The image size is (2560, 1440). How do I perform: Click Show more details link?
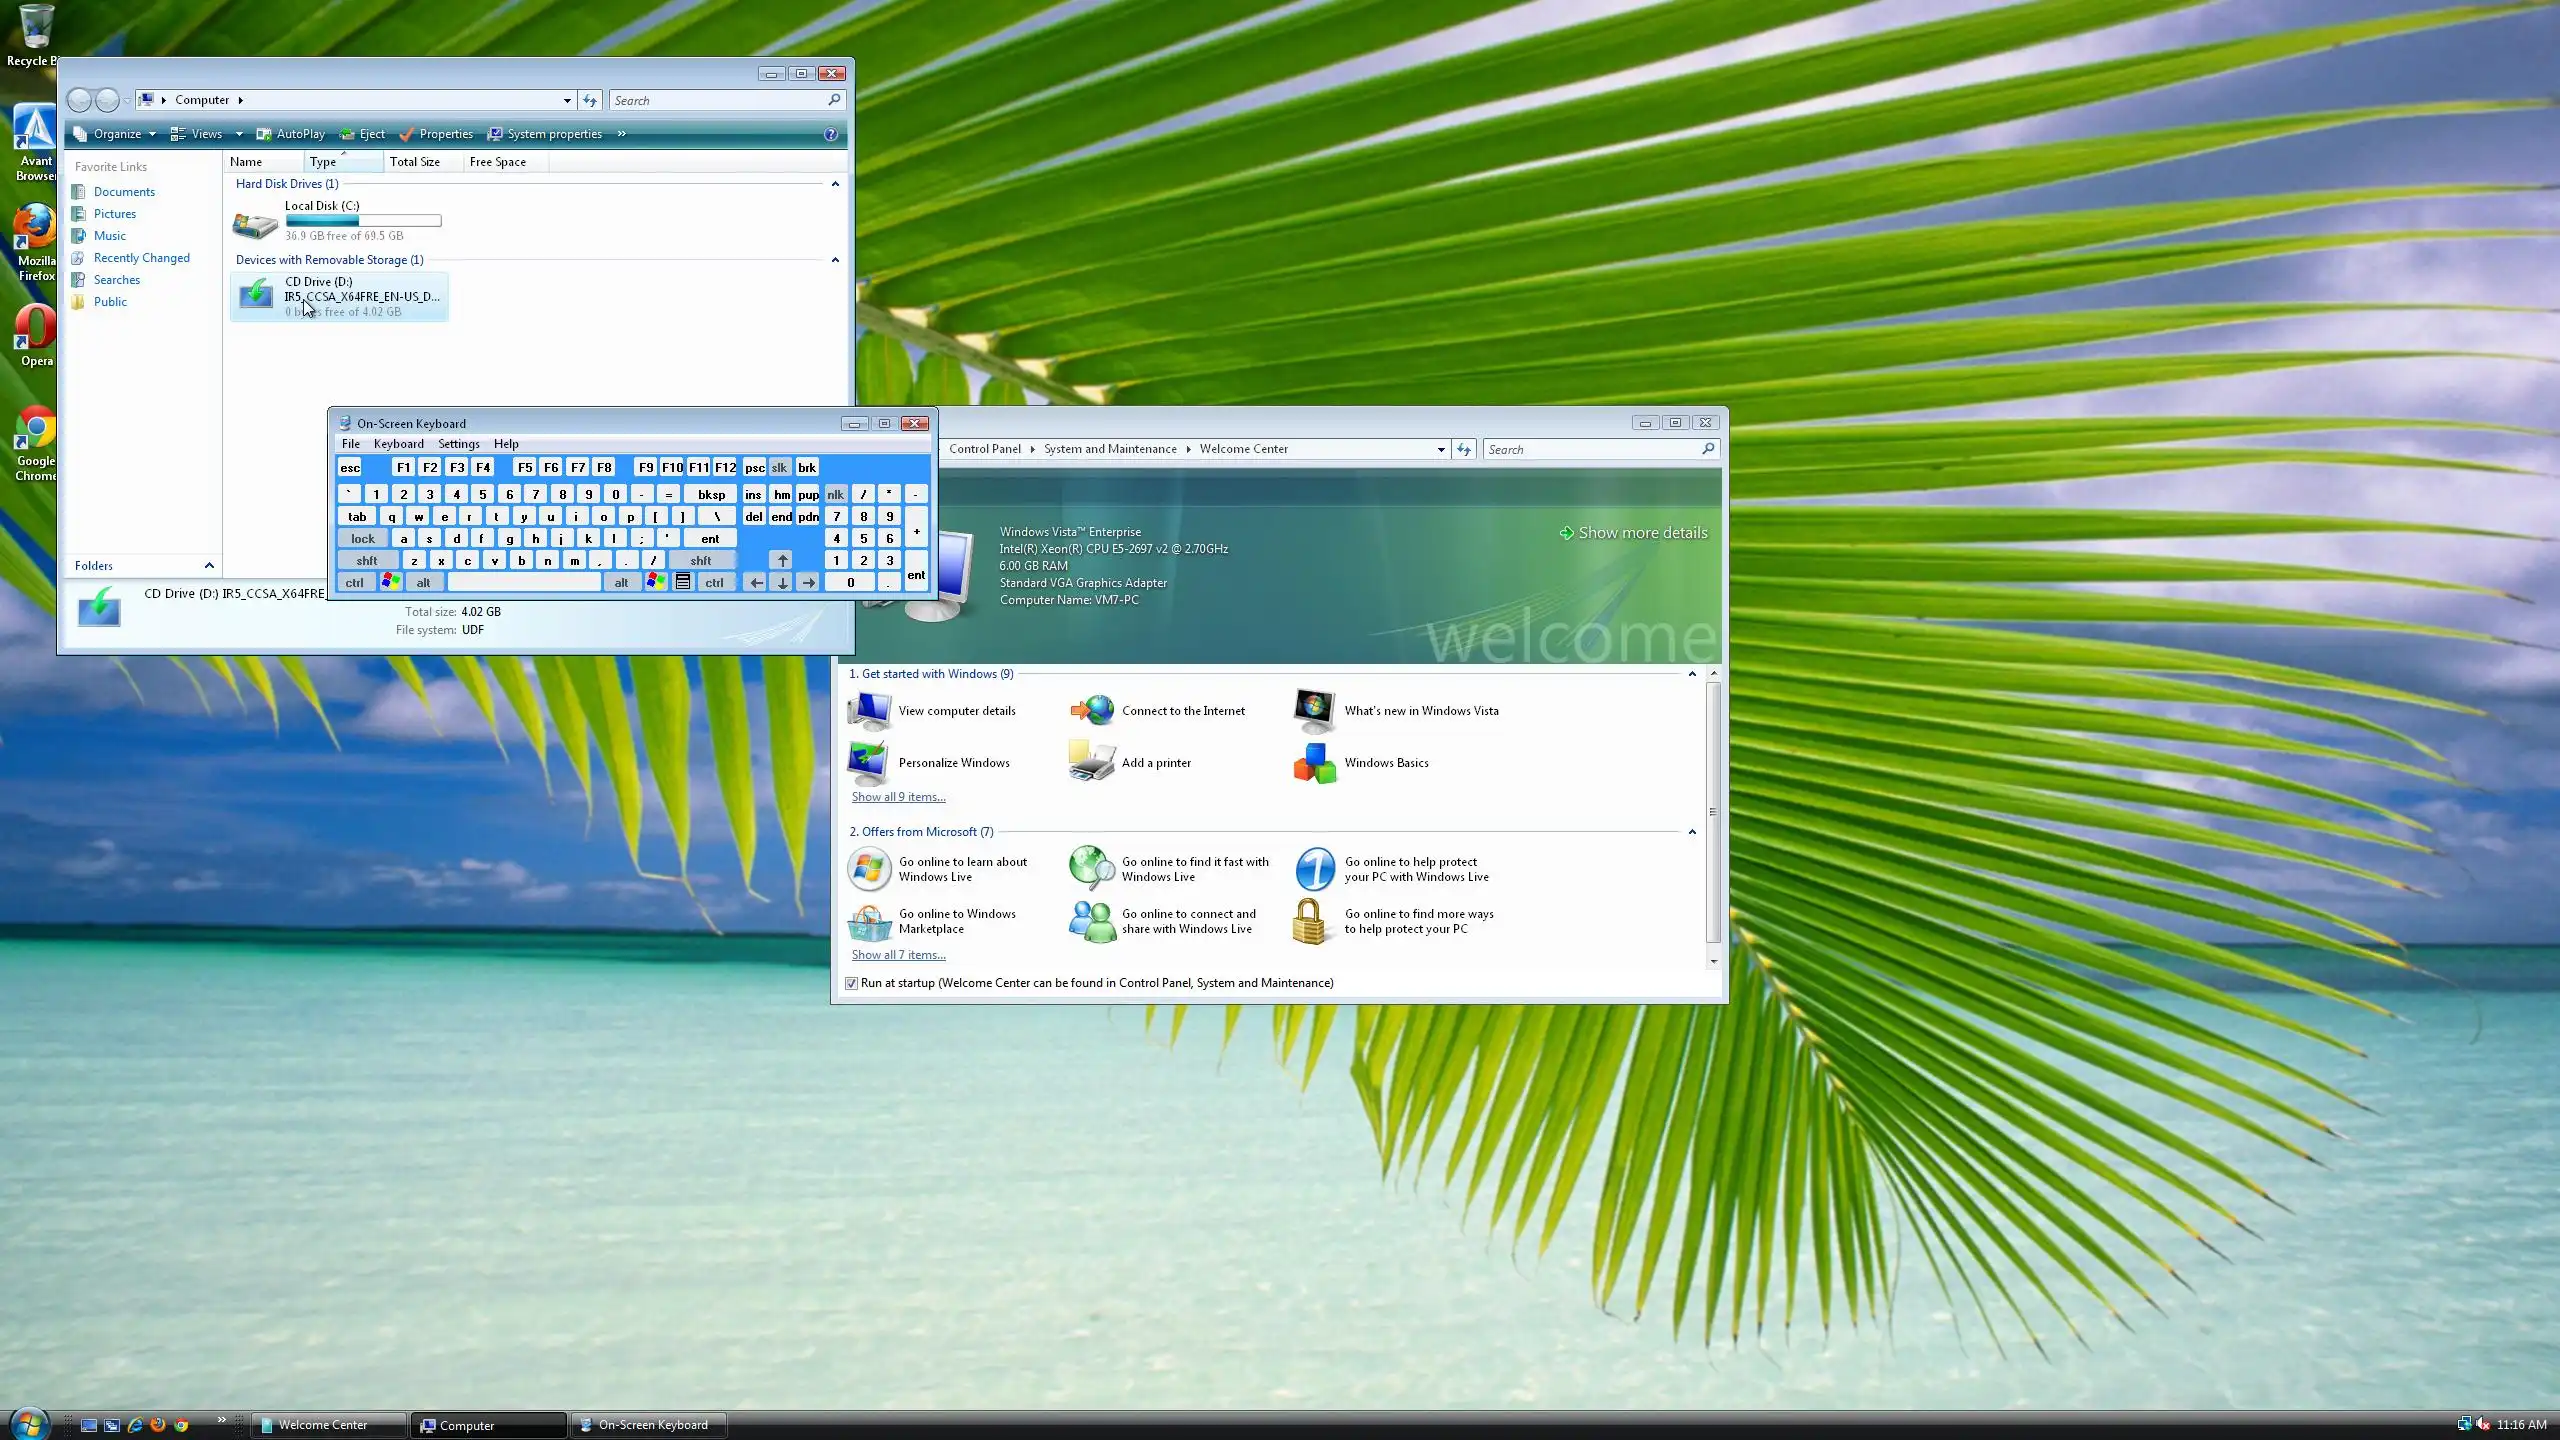click(x=1642, y=533)
